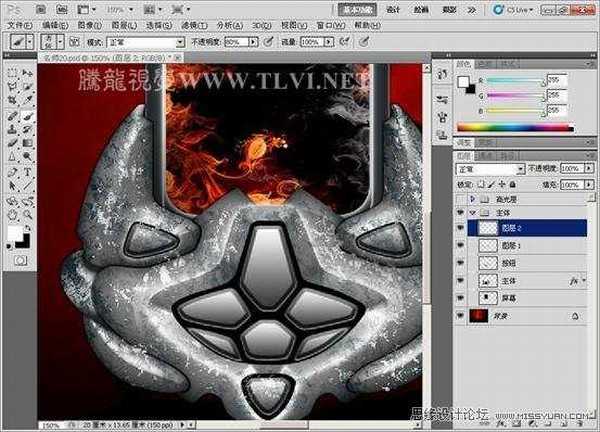Open the brush preset picker arrow
Image resolution: width=600 pixels, height=432 pixels.
point(60,42)
